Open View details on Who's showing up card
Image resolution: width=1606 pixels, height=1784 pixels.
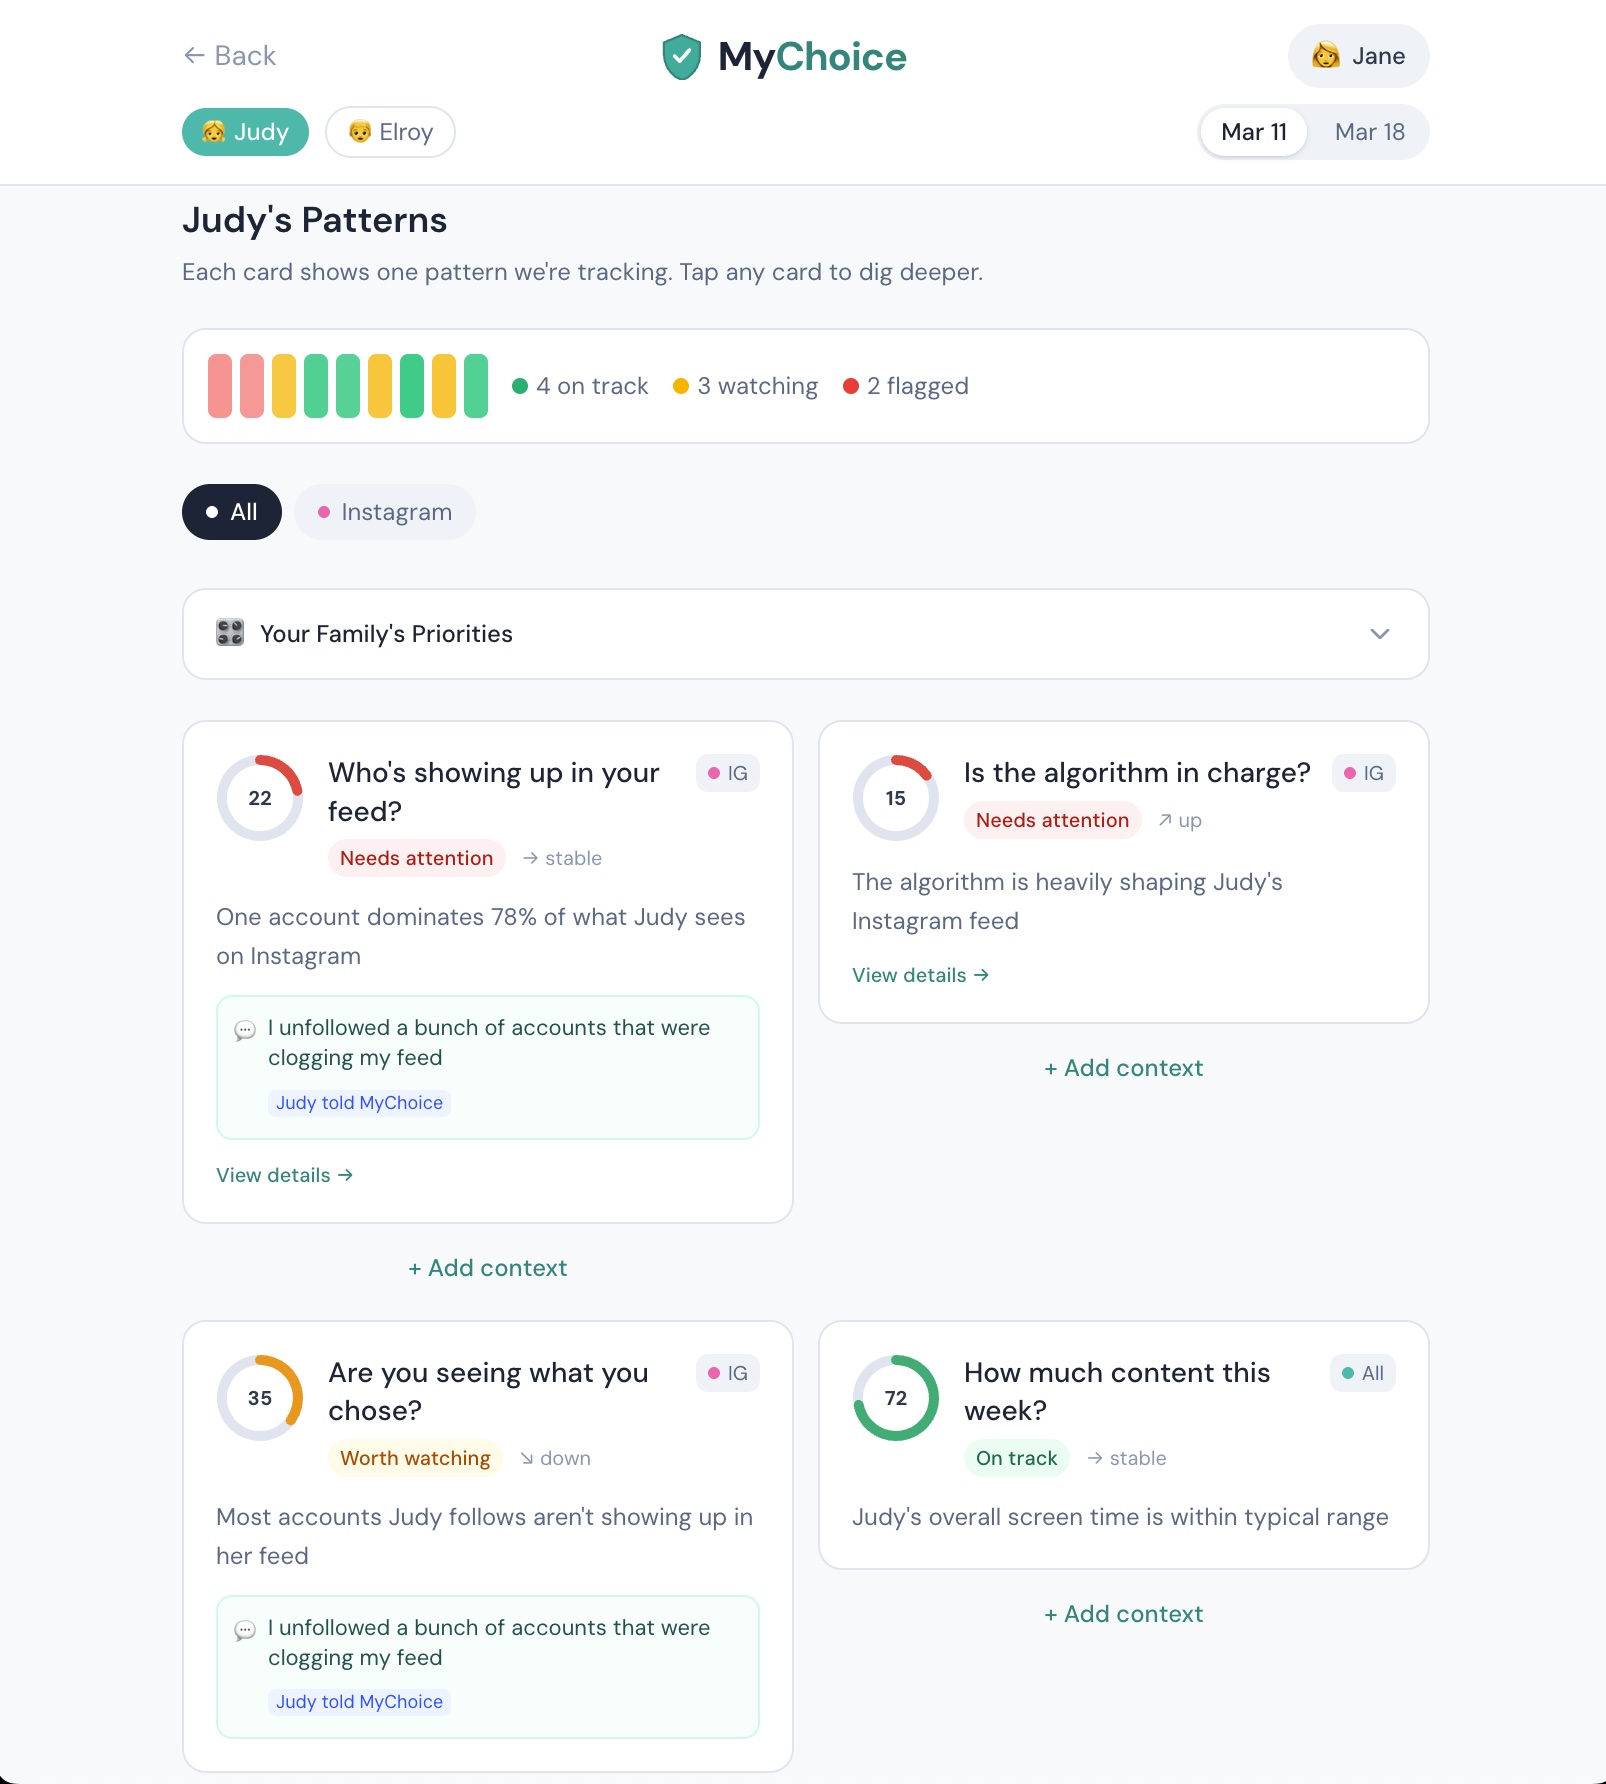[x=285, y=1175]
